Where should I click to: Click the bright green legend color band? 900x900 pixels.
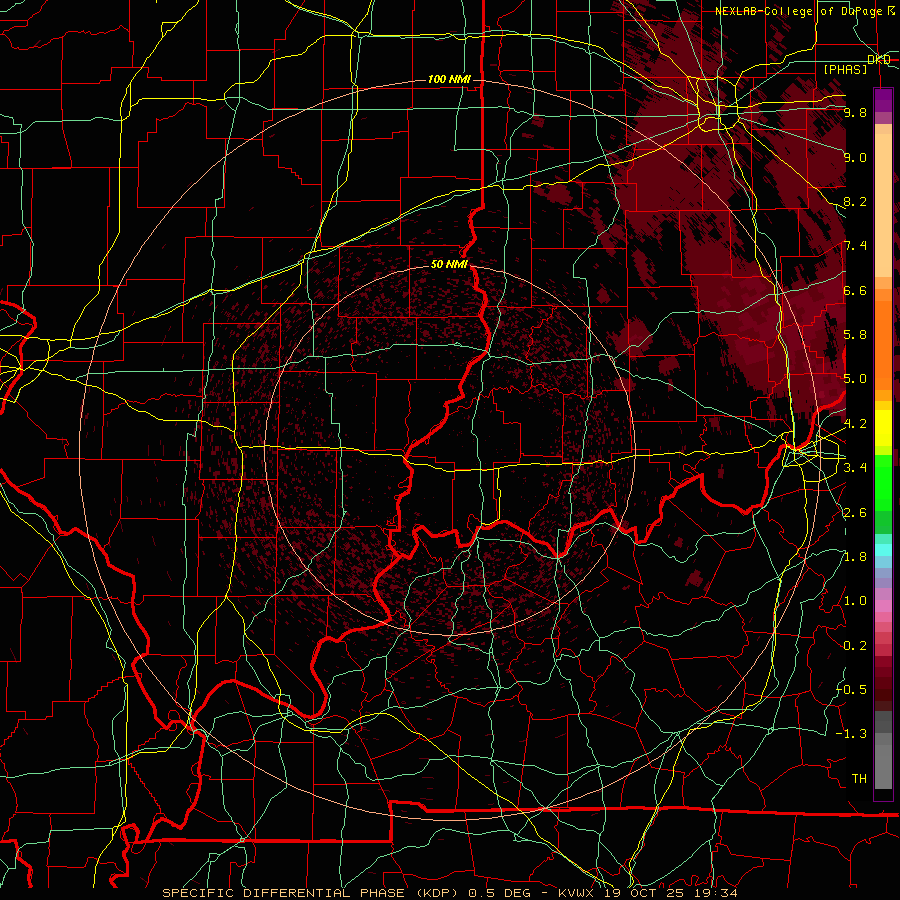pos(883,482)
